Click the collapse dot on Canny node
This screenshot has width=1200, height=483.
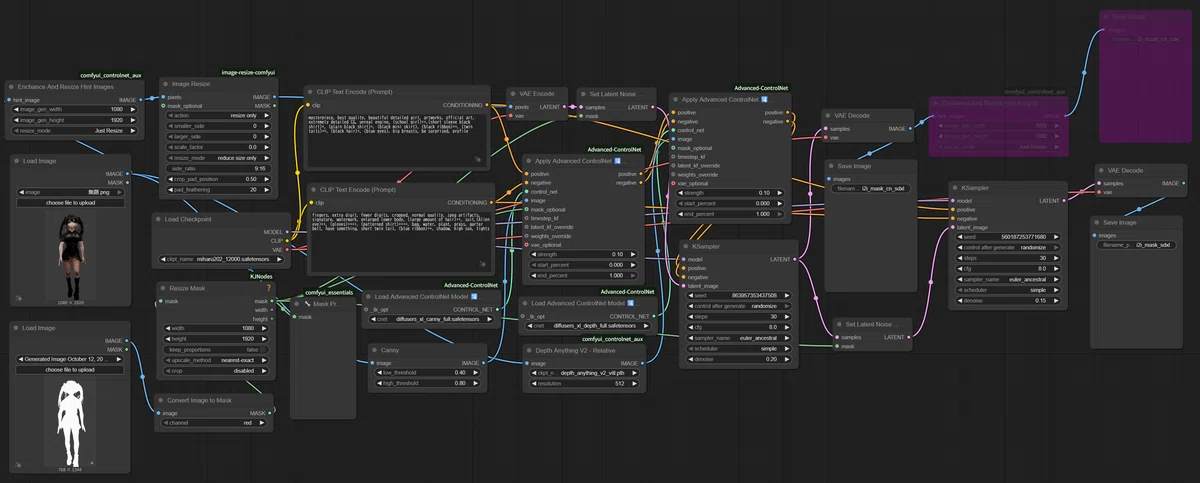click(x=374, y=350)
